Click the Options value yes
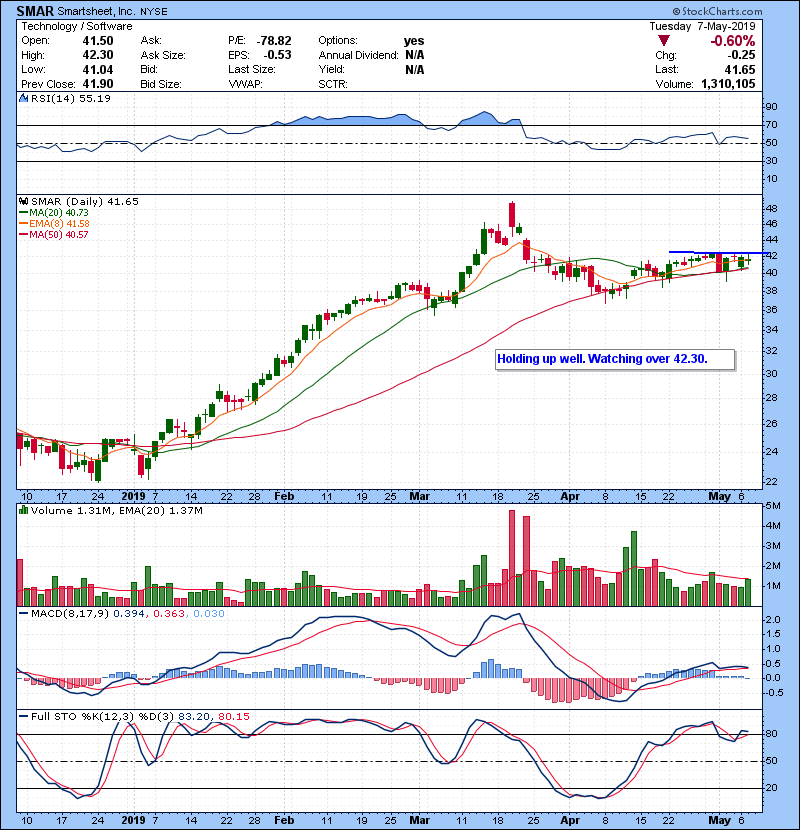800x830 pixels. click(x=414, y=41)
